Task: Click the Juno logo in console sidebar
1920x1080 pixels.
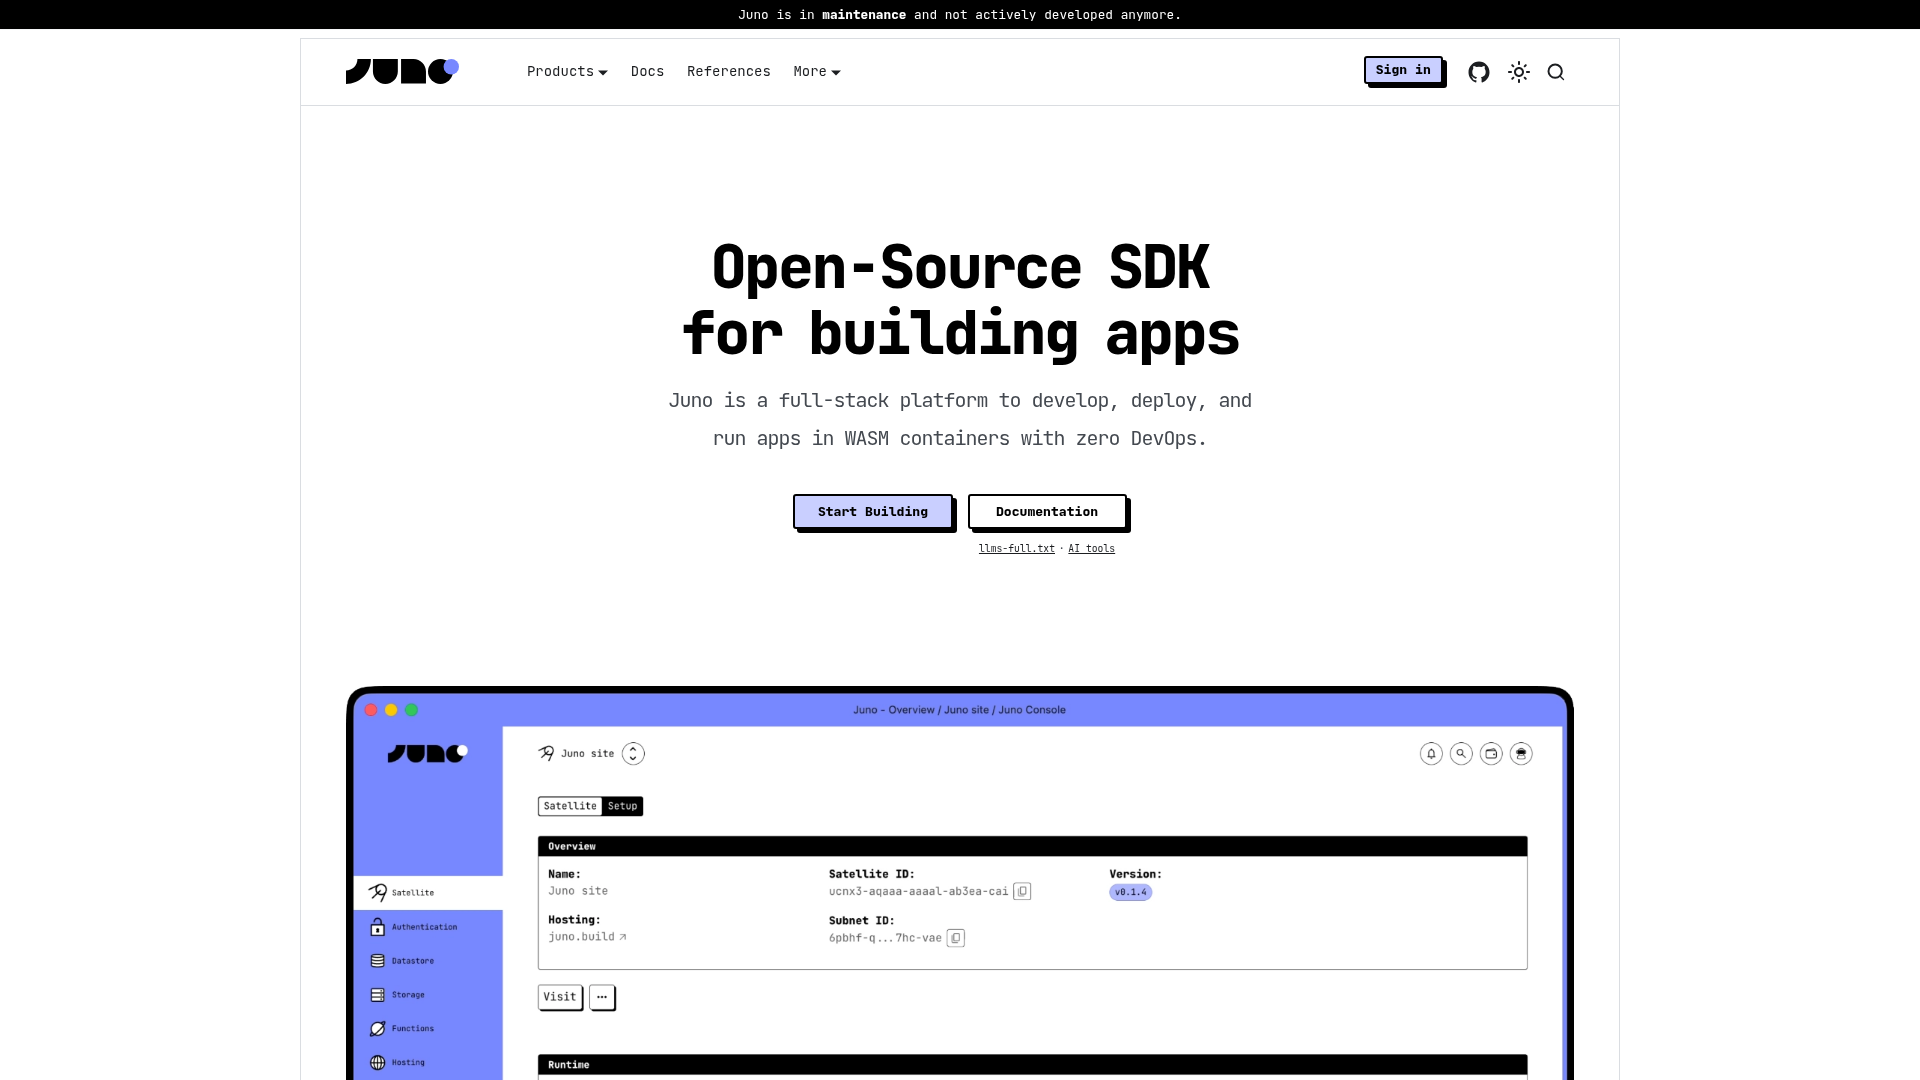Action: point(427,753)
